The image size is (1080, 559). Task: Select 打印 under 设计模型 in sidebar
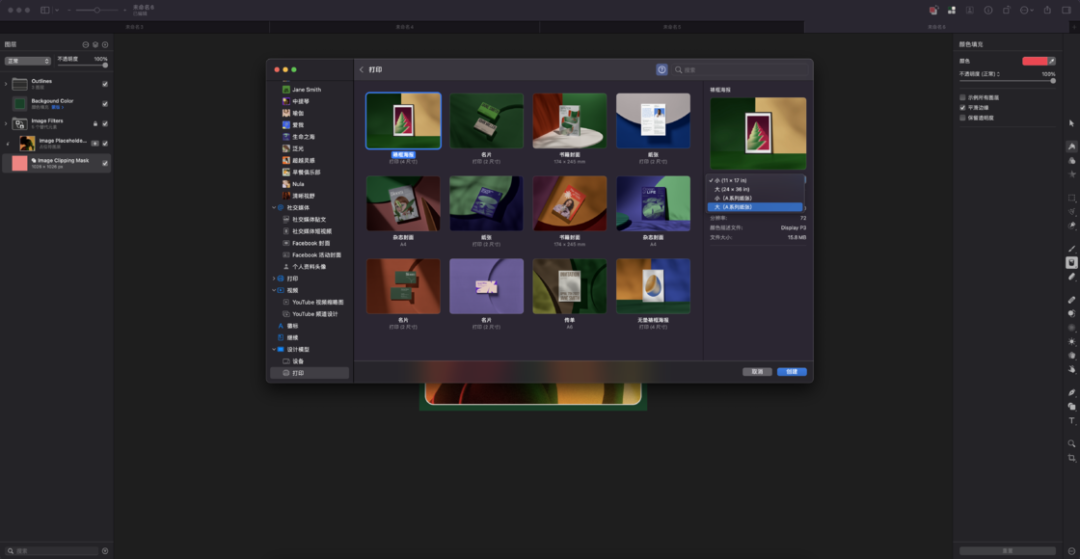pyautogui.click(x=309, y=372)
